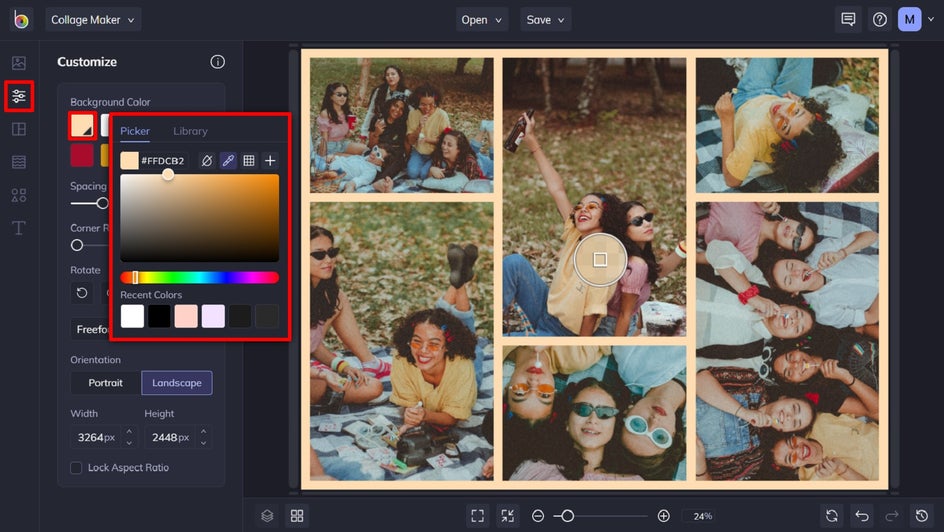Select the Customize sliders sidebar icon
Screen dimensions: 944x532
(19, 96)
